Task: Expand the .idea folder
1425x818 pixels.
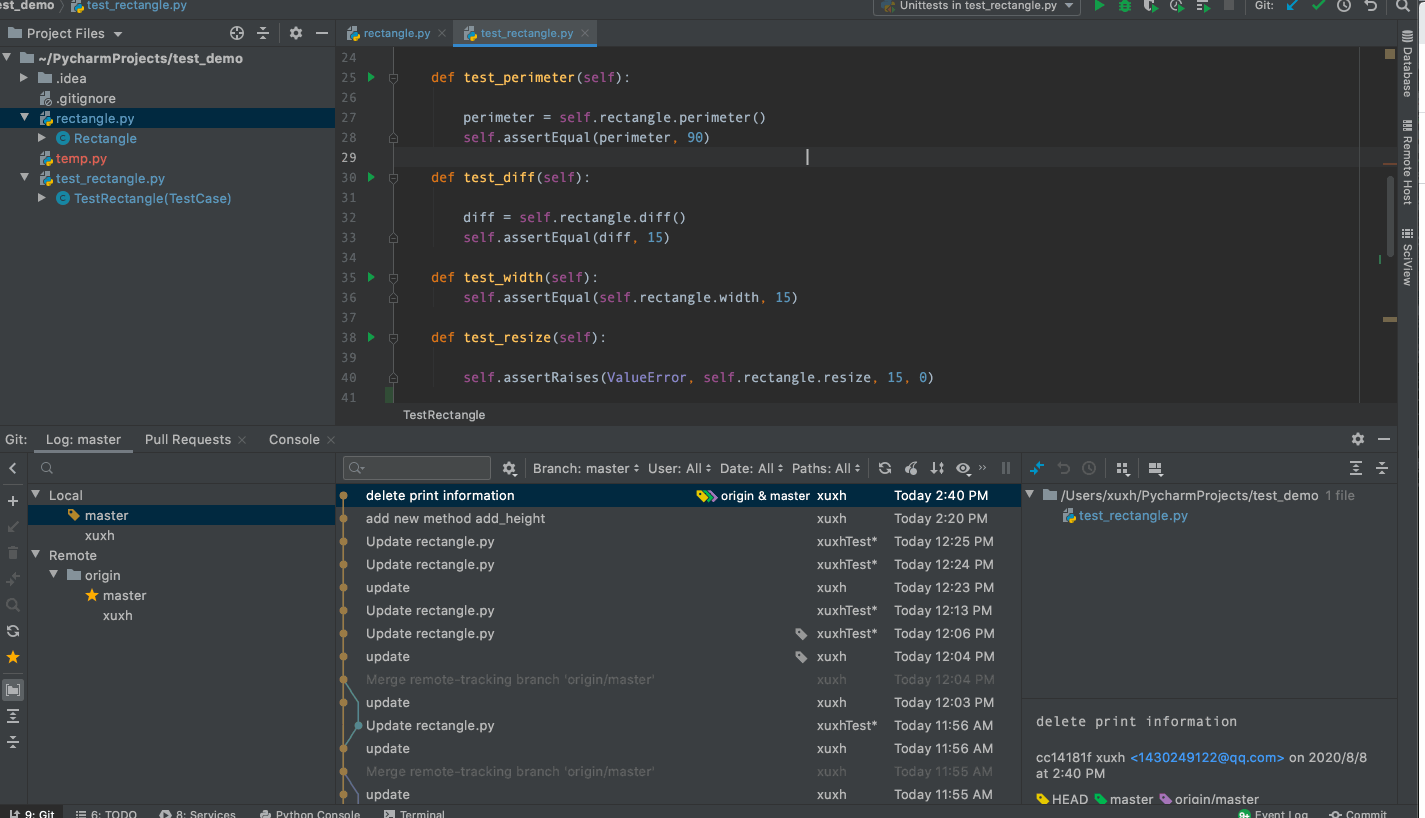Action: 25,78
